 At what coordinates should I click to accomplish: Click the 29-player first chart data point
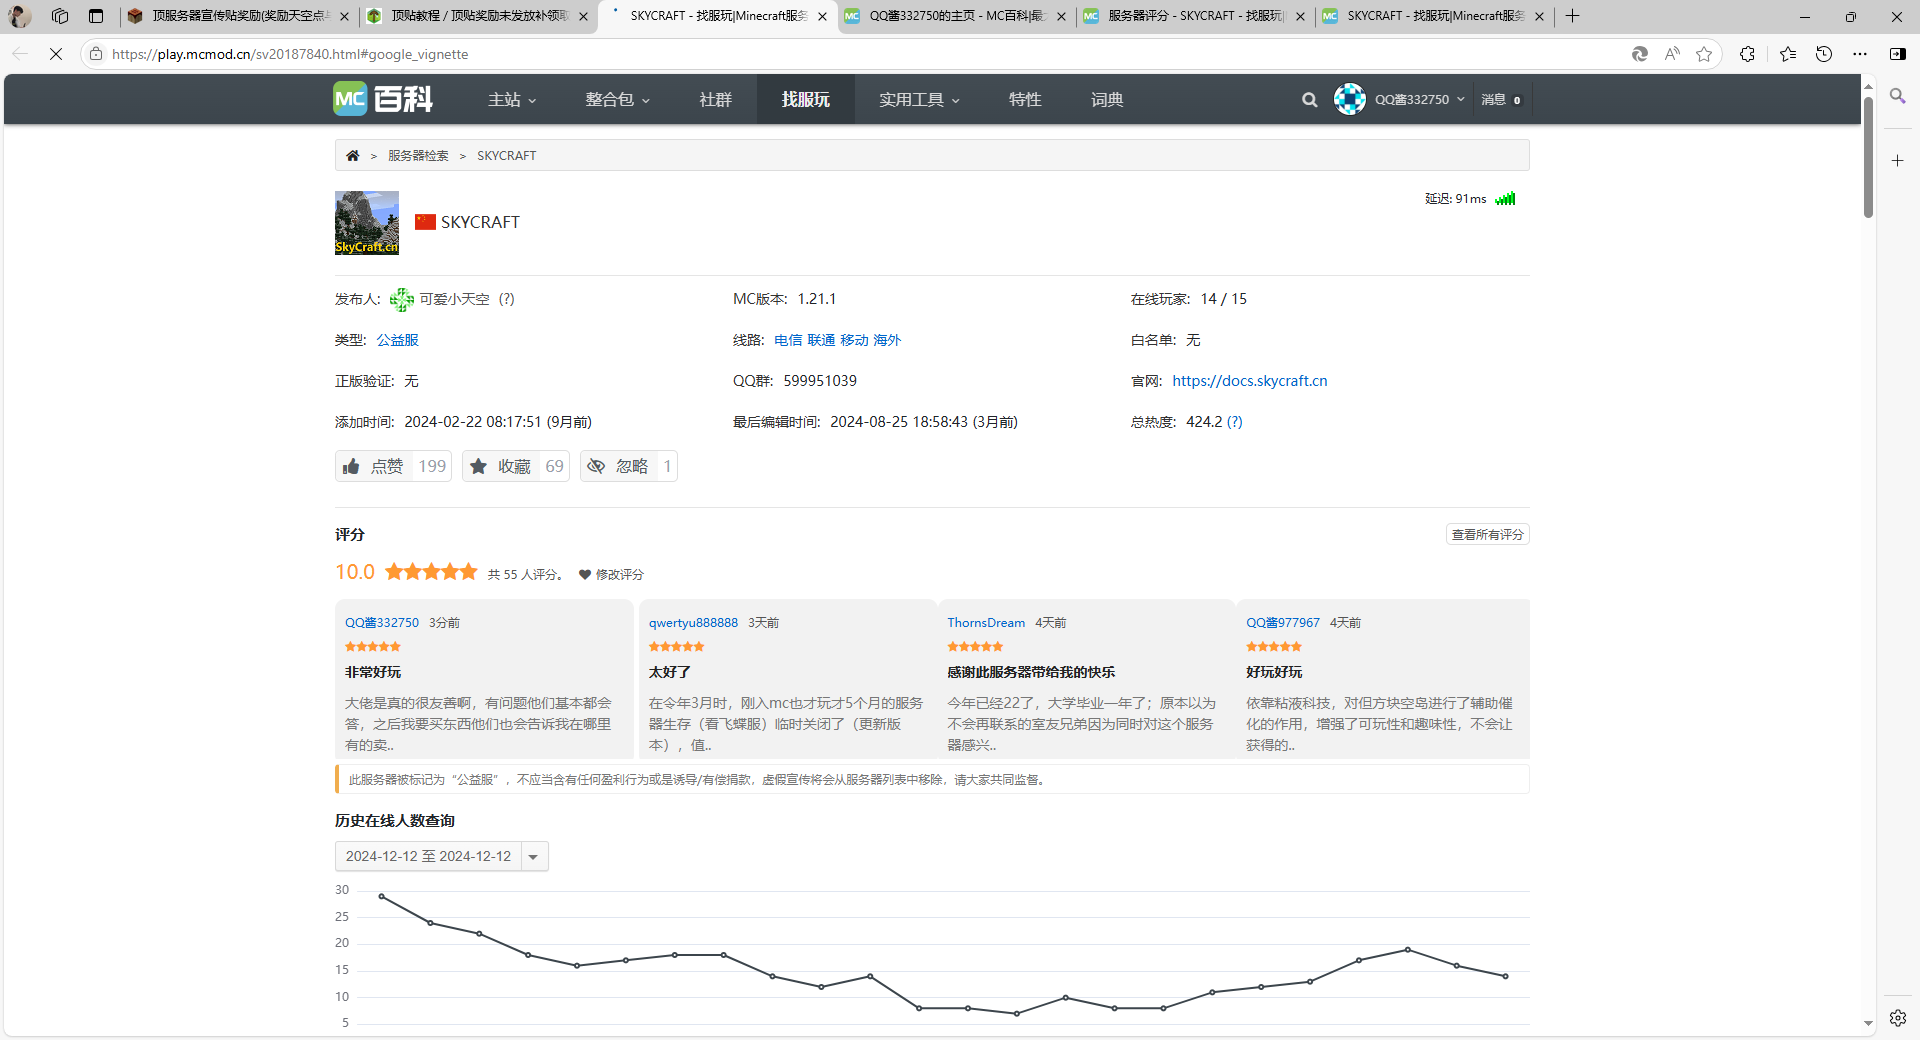pyautogui.click(x=381, y=896)
